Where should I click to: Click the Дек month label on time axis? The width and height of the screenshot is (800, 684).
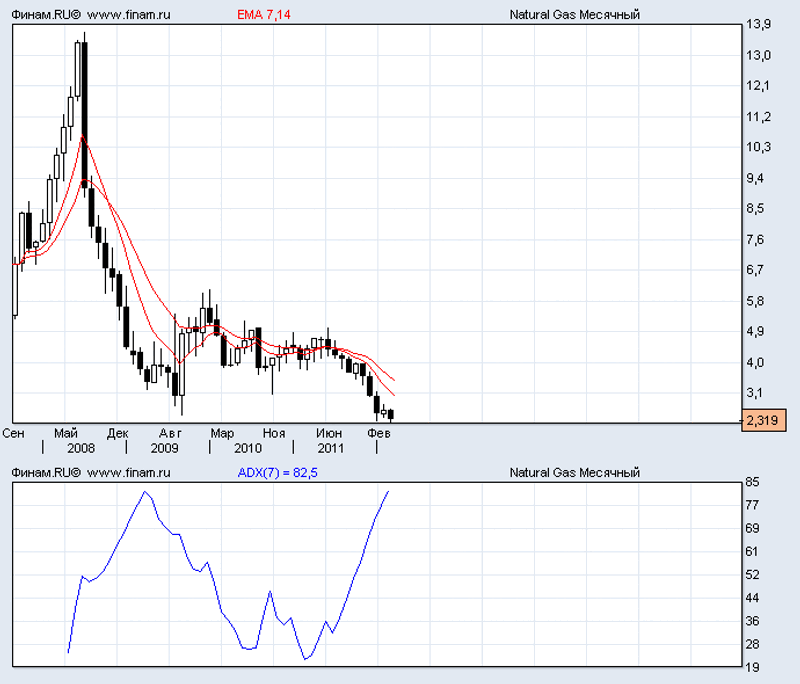[118, 434]
